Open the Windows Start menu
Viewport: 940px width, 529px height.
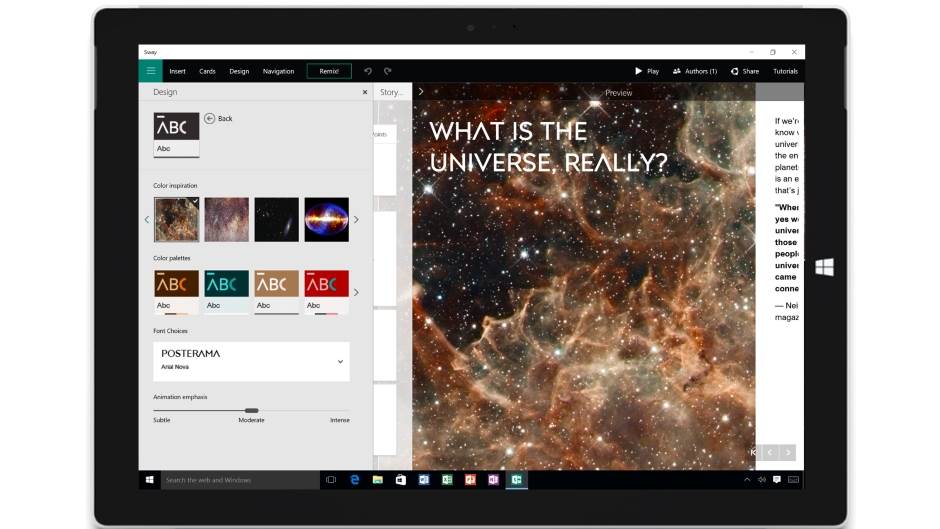(150, 480)
